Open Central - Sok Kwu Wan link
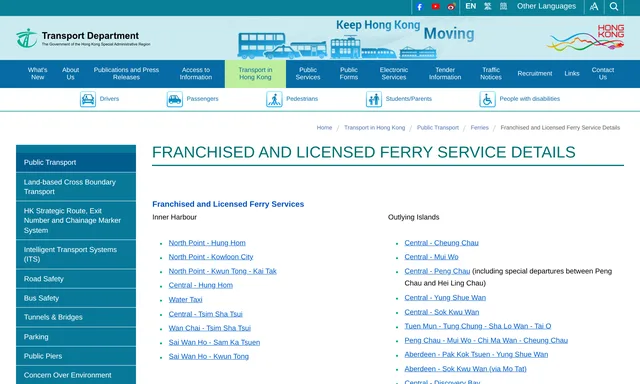This screenshot has height=384, width=640. (x=442, y=312)
